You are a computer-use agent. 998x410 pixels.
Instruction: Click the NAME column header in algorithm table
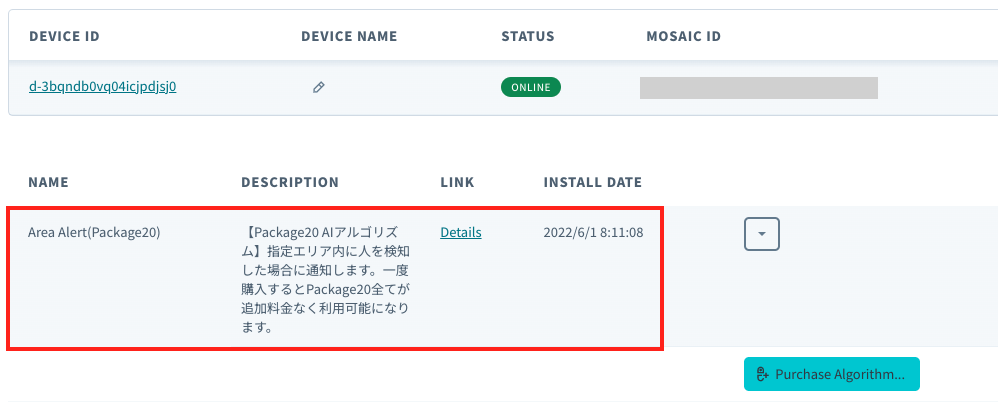48,182
